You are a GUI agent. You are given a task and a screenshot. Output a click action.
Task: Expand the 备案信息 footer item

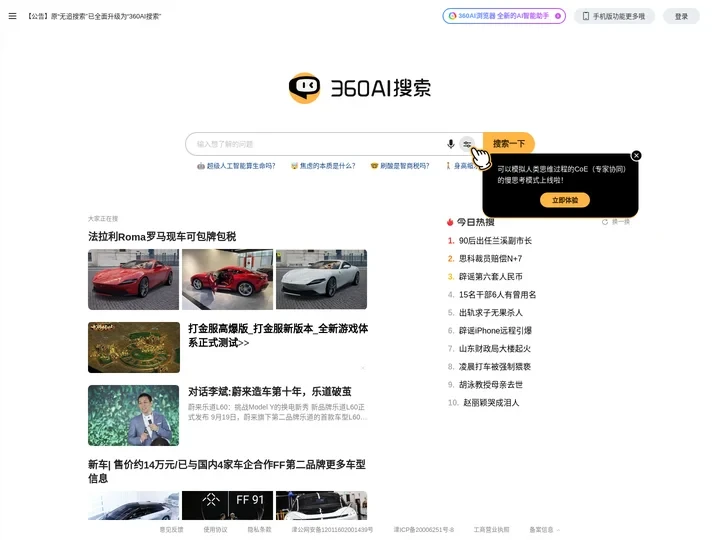(x=544, y=529)
